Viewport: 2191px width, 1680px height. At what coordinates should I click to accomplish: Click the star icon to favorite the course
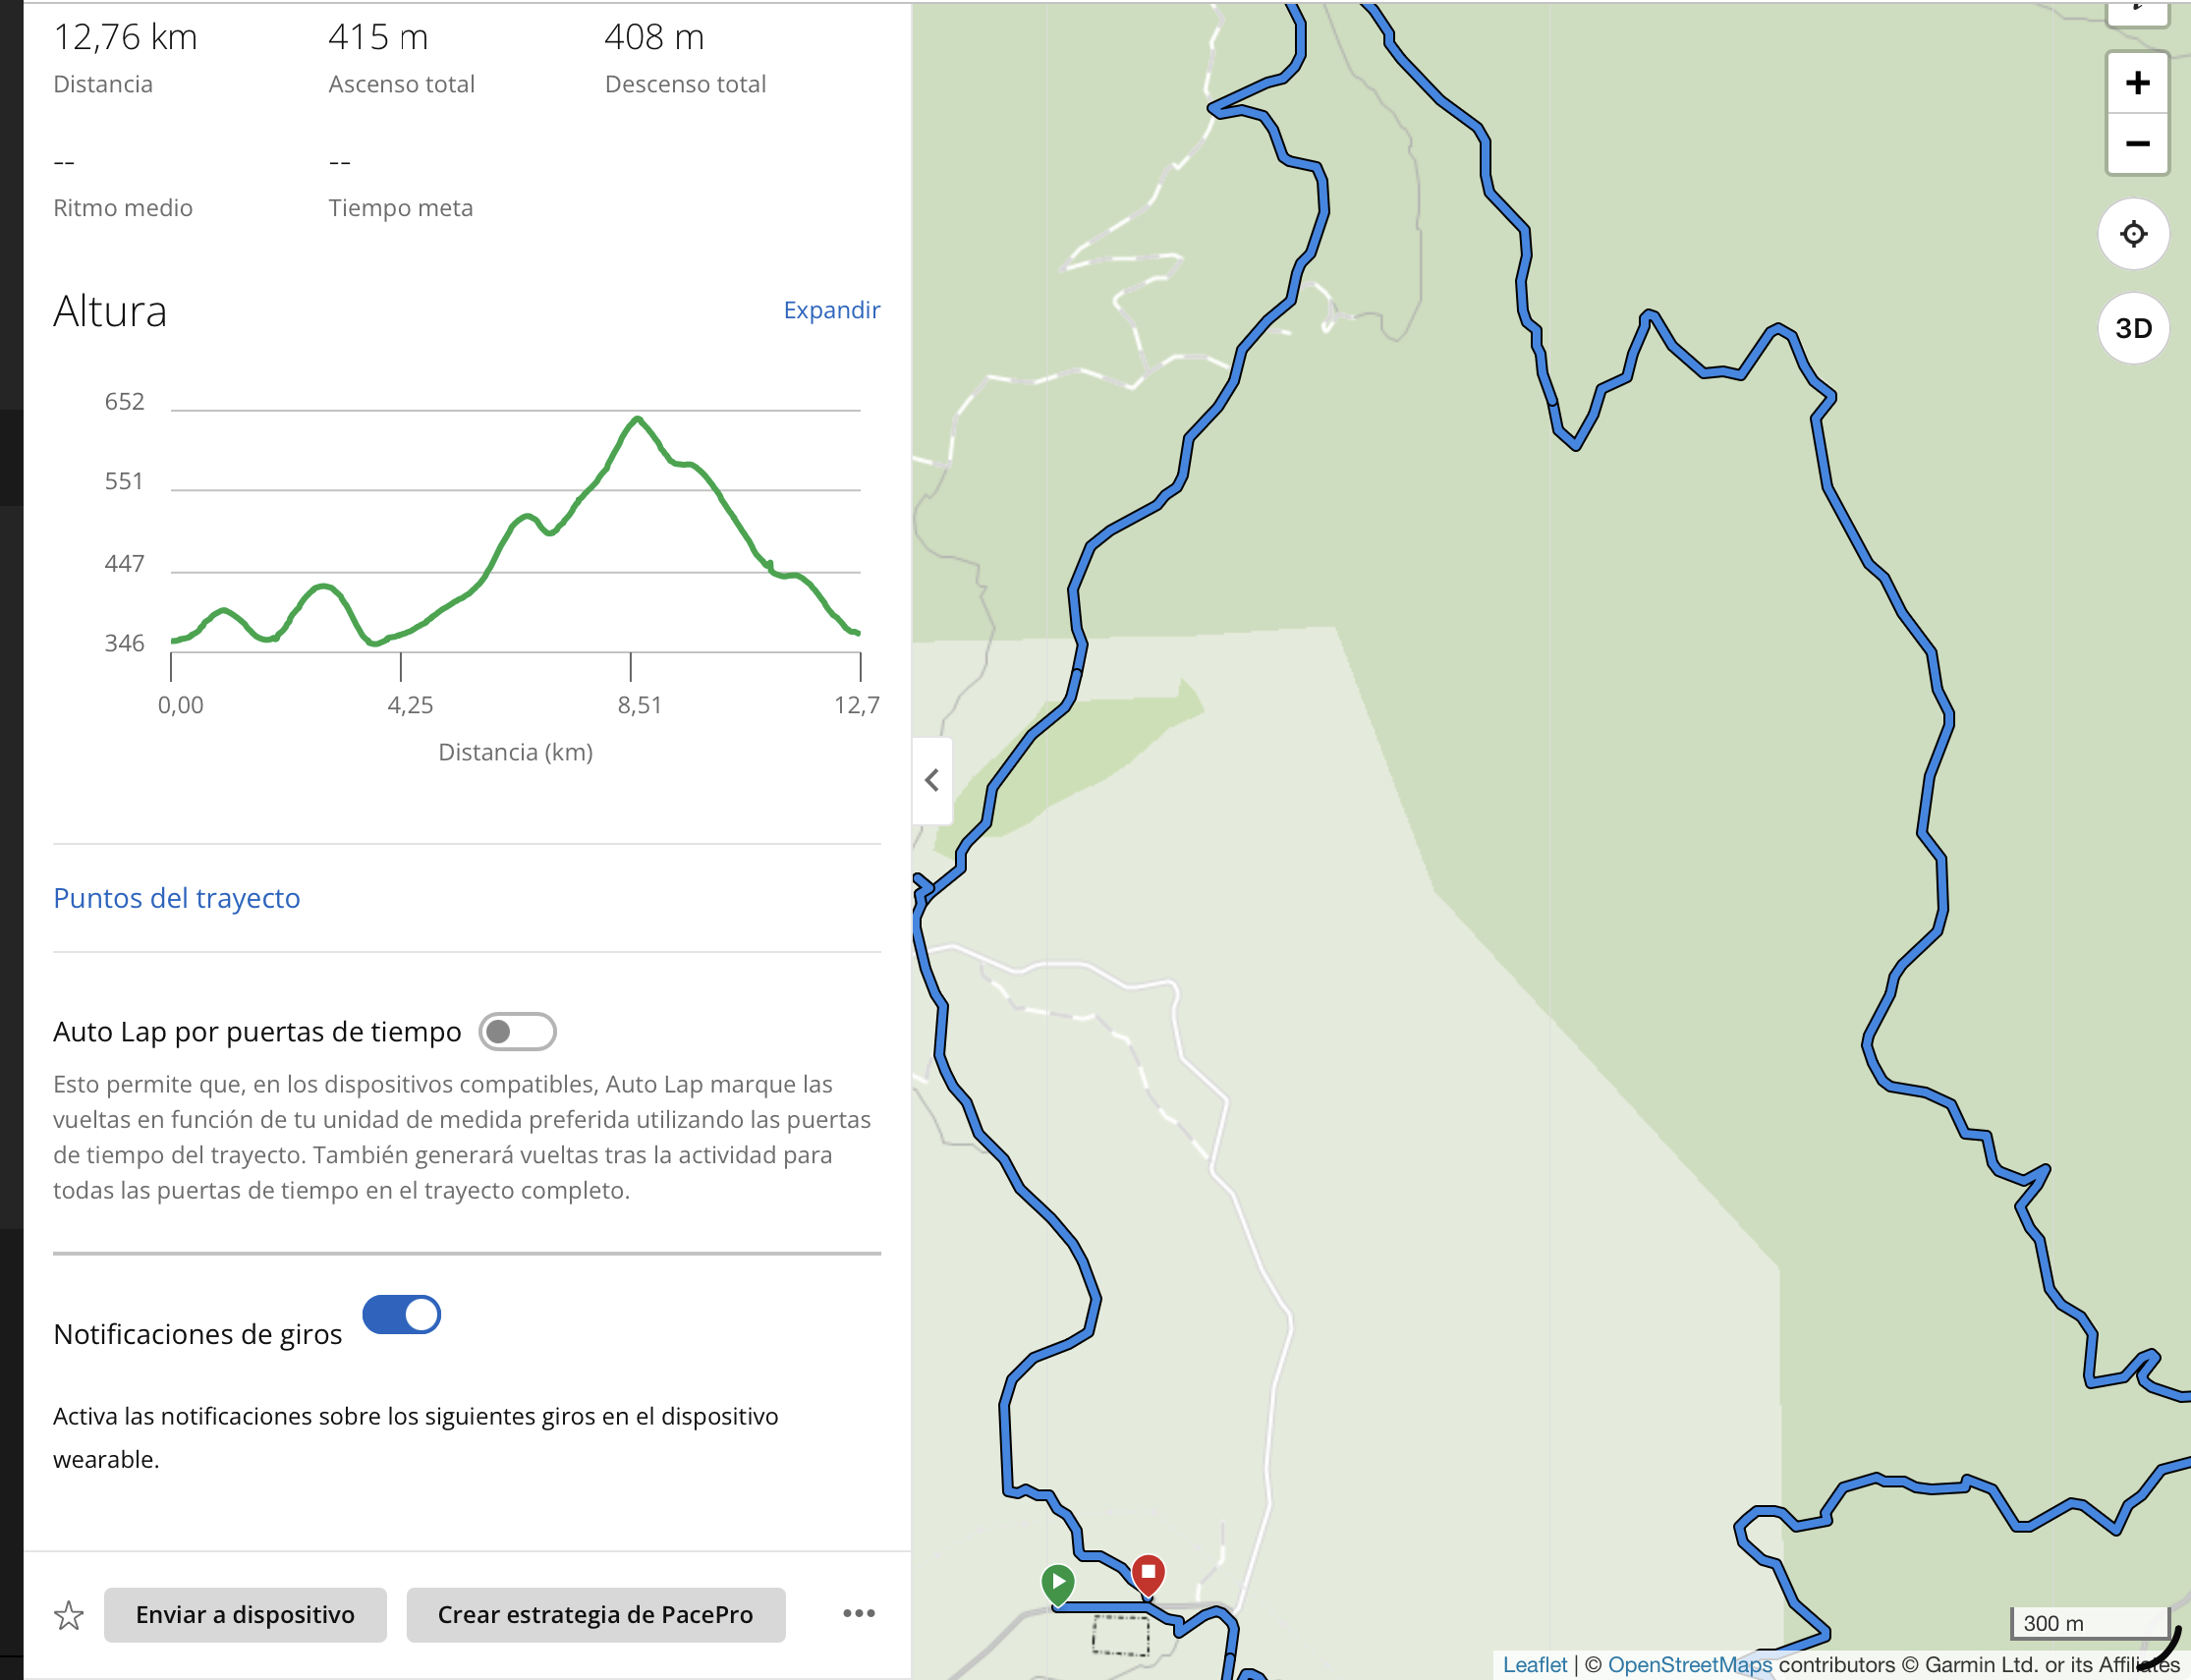(68, 1614)
